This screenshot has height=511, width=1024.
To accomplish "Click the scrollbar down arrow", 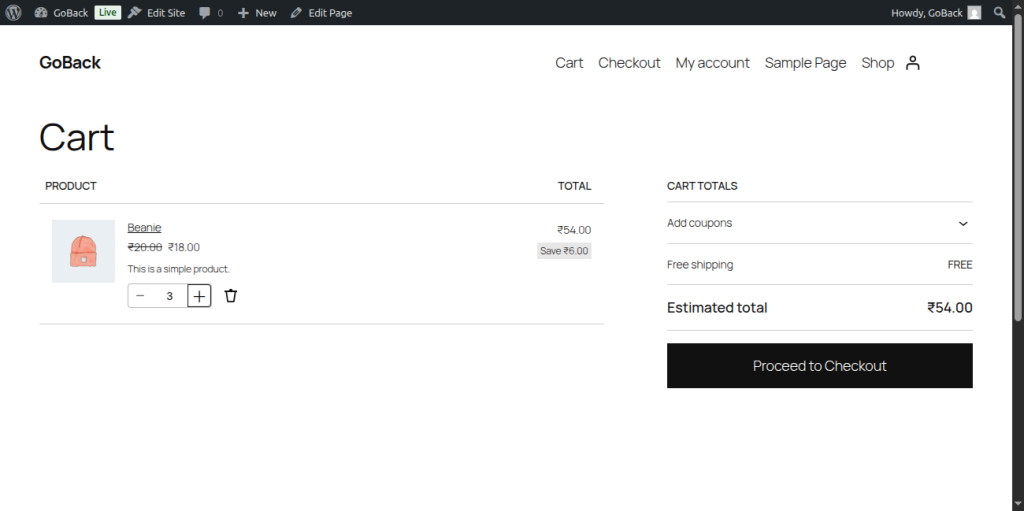I will [x=1017, y=505].
